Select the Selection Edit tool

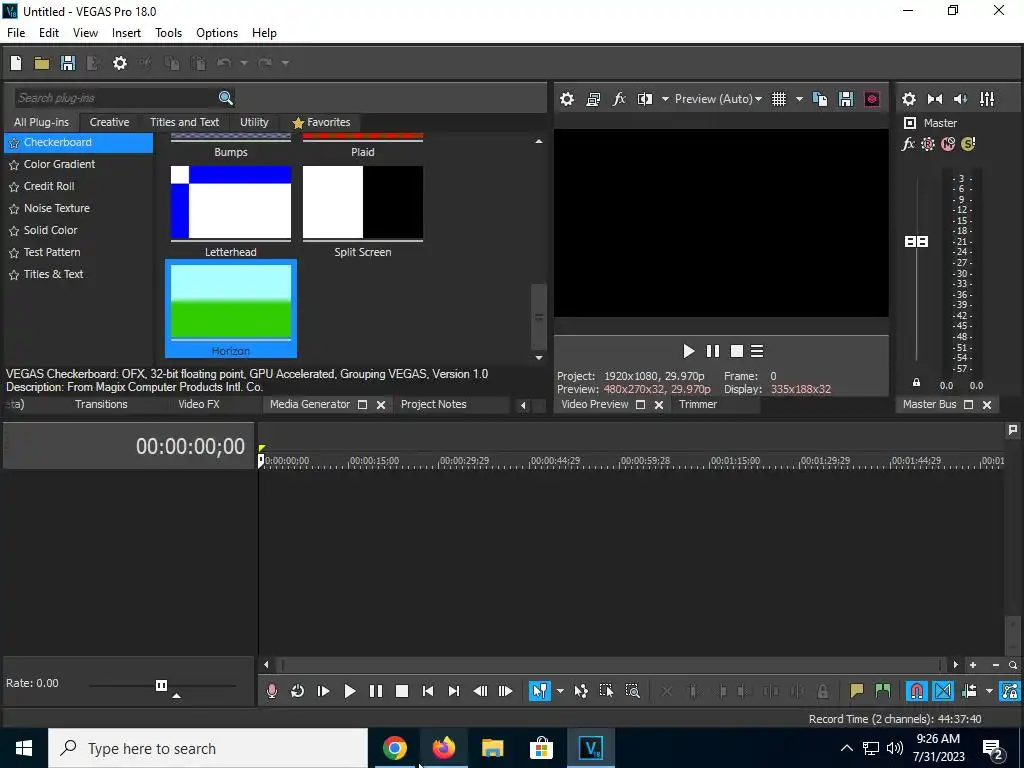(606, 691)
